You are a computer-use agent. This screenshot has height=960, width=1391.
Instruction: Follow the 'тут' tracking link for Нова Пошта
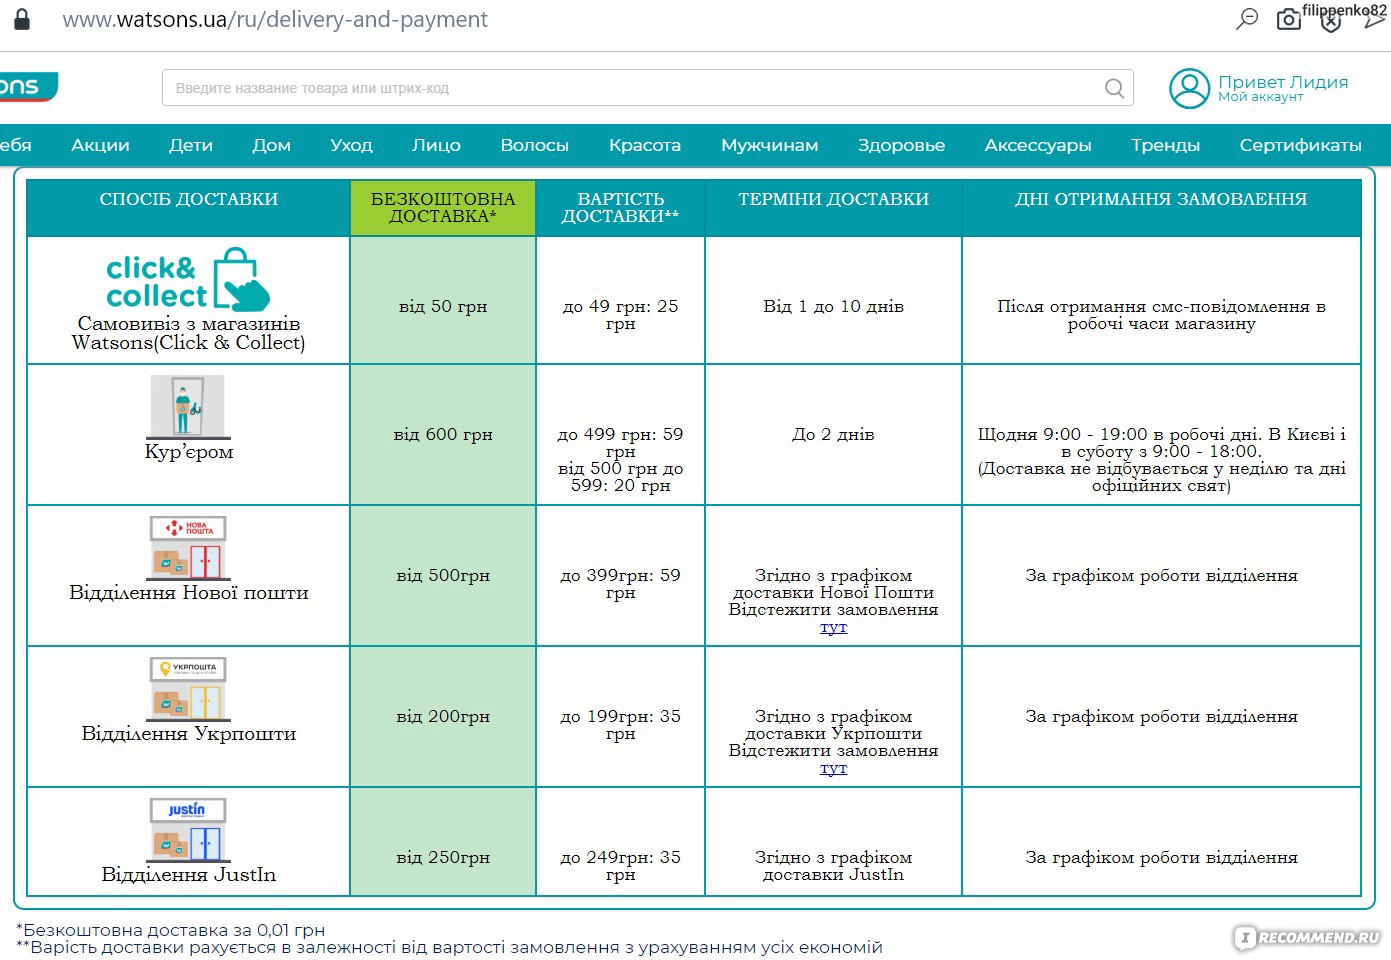[x=833, y=627]
